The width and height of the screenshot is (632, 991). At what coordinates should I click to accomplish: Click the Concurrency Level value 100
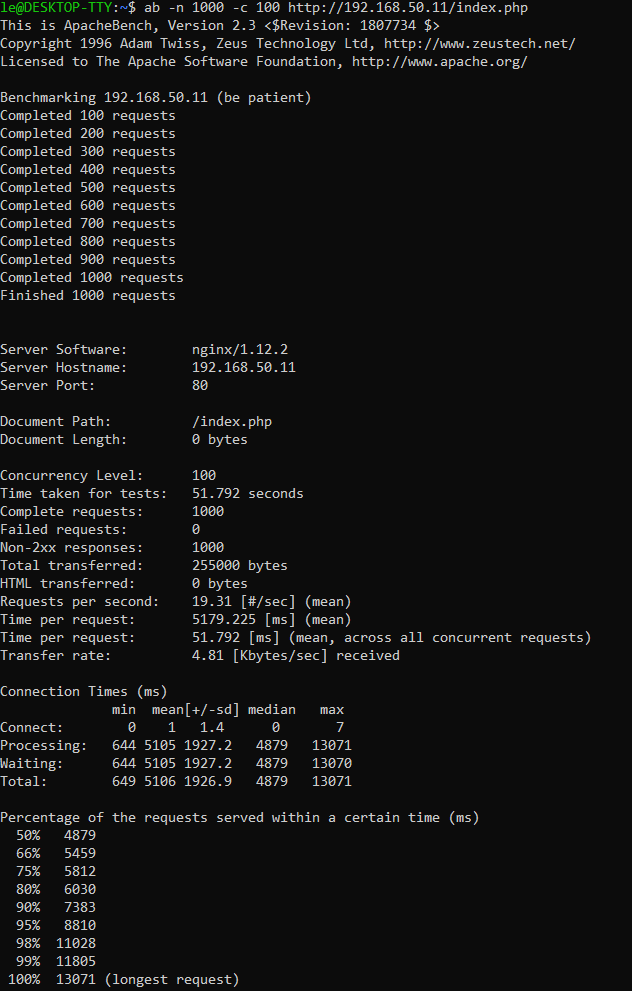(x=204, y=475)
